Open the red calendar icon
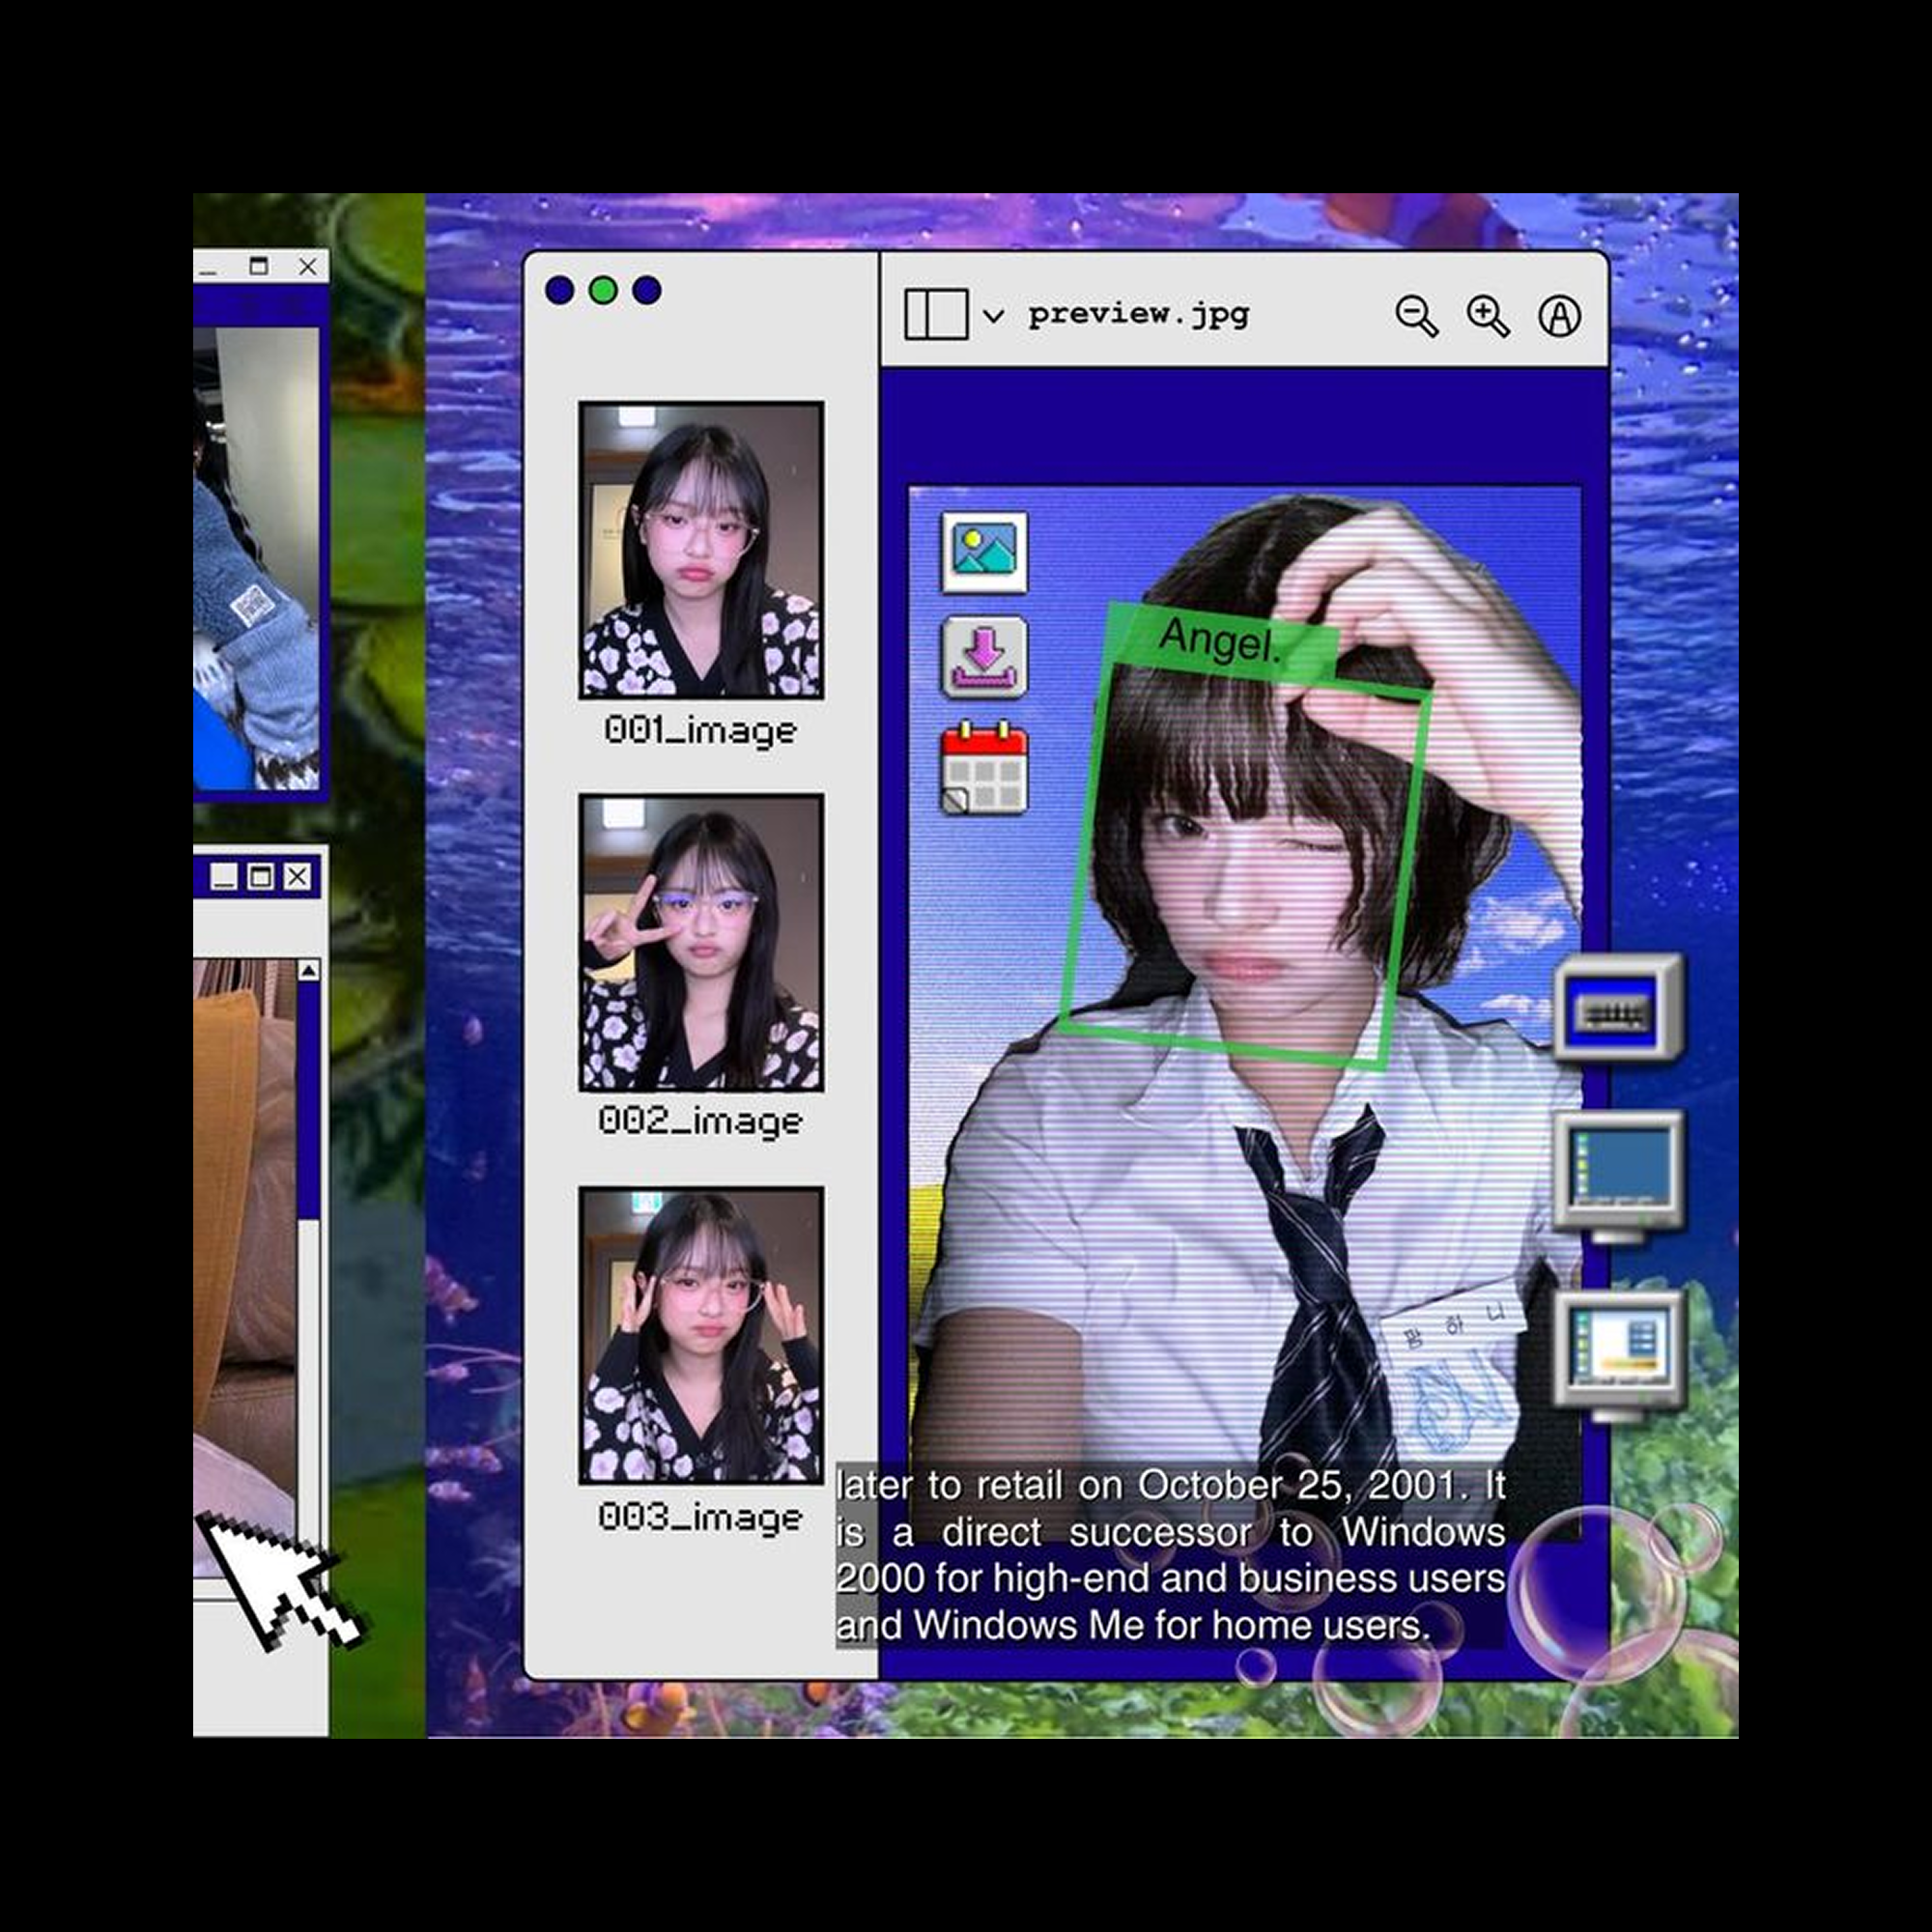Viewport: 1932px width, 1932px height. pyautogui.click(x=985, y=768)
